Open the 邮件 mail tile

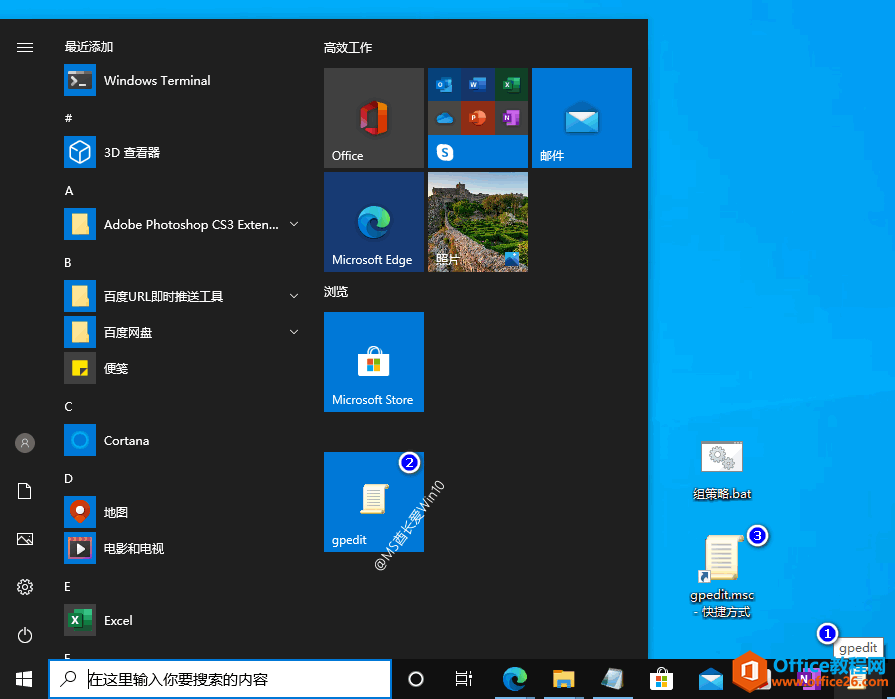pyautogui.click(x=581, y=118)
